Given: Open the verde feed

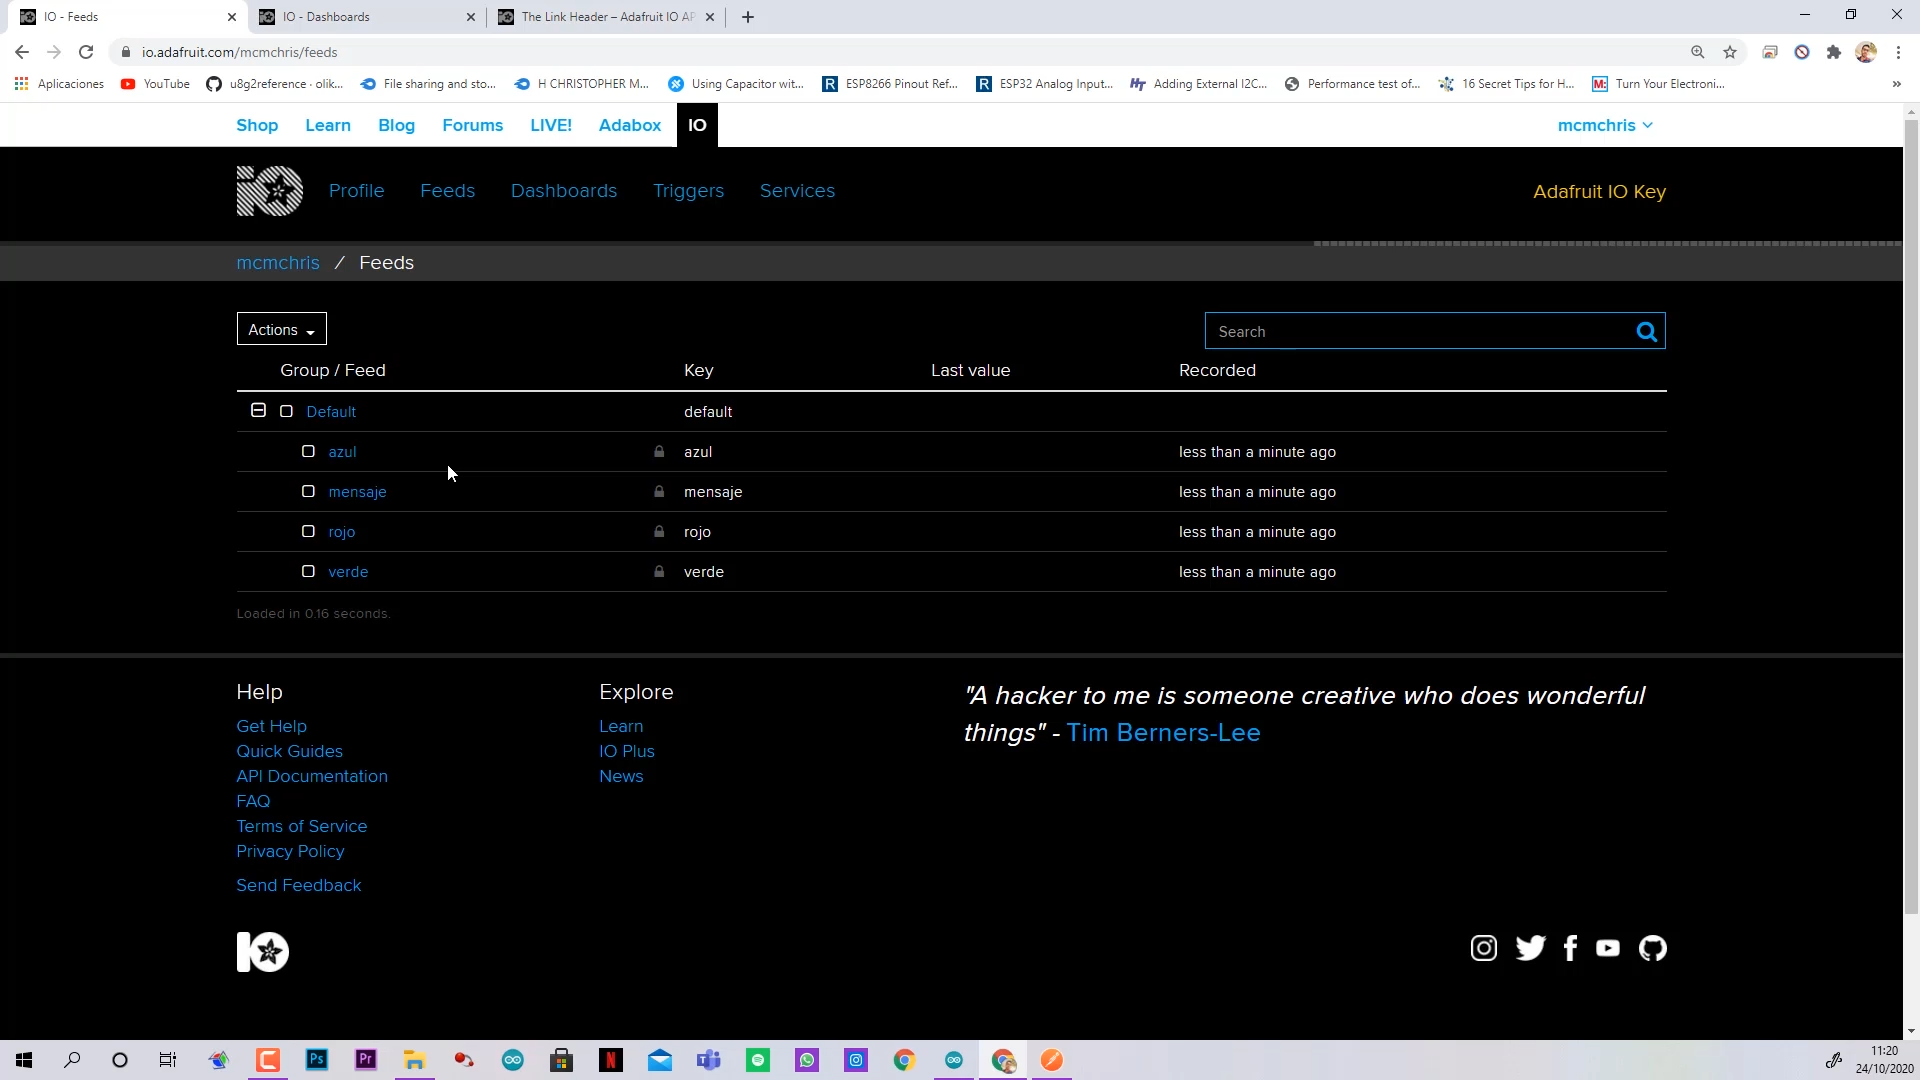Looking at the screenshot, I should (x=348, y=572).
